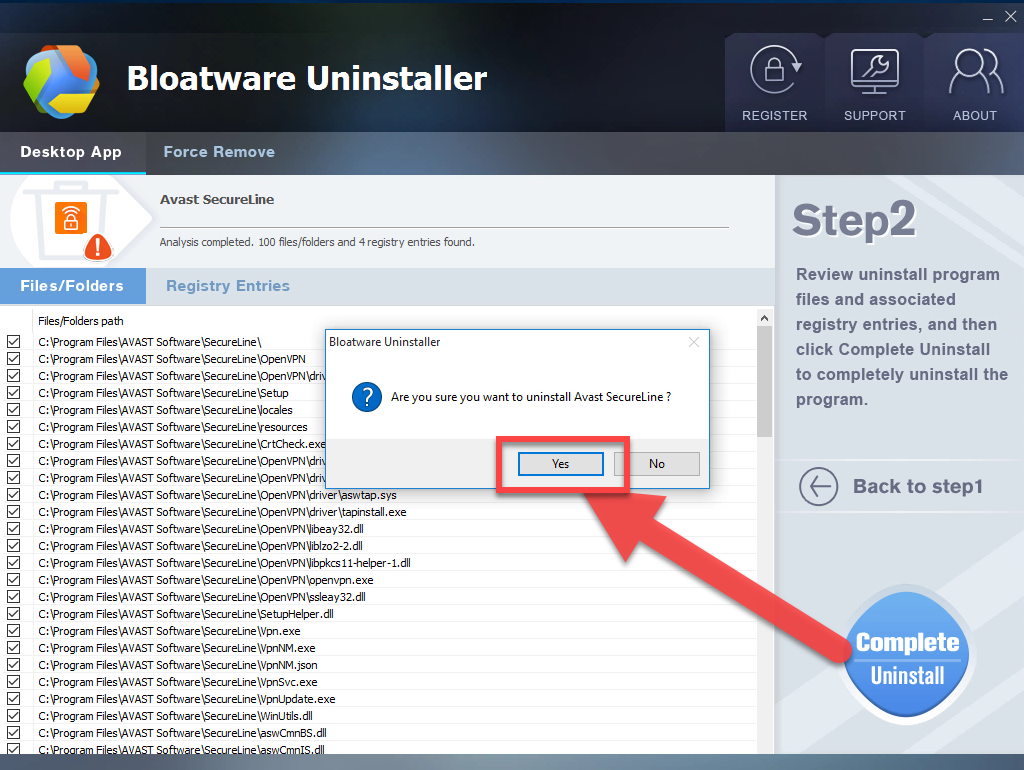Confirm uninstall by clicking Yes
The height and width of the screenshot is (770, 1024).
pyautogui.click(x=560, y=464)
